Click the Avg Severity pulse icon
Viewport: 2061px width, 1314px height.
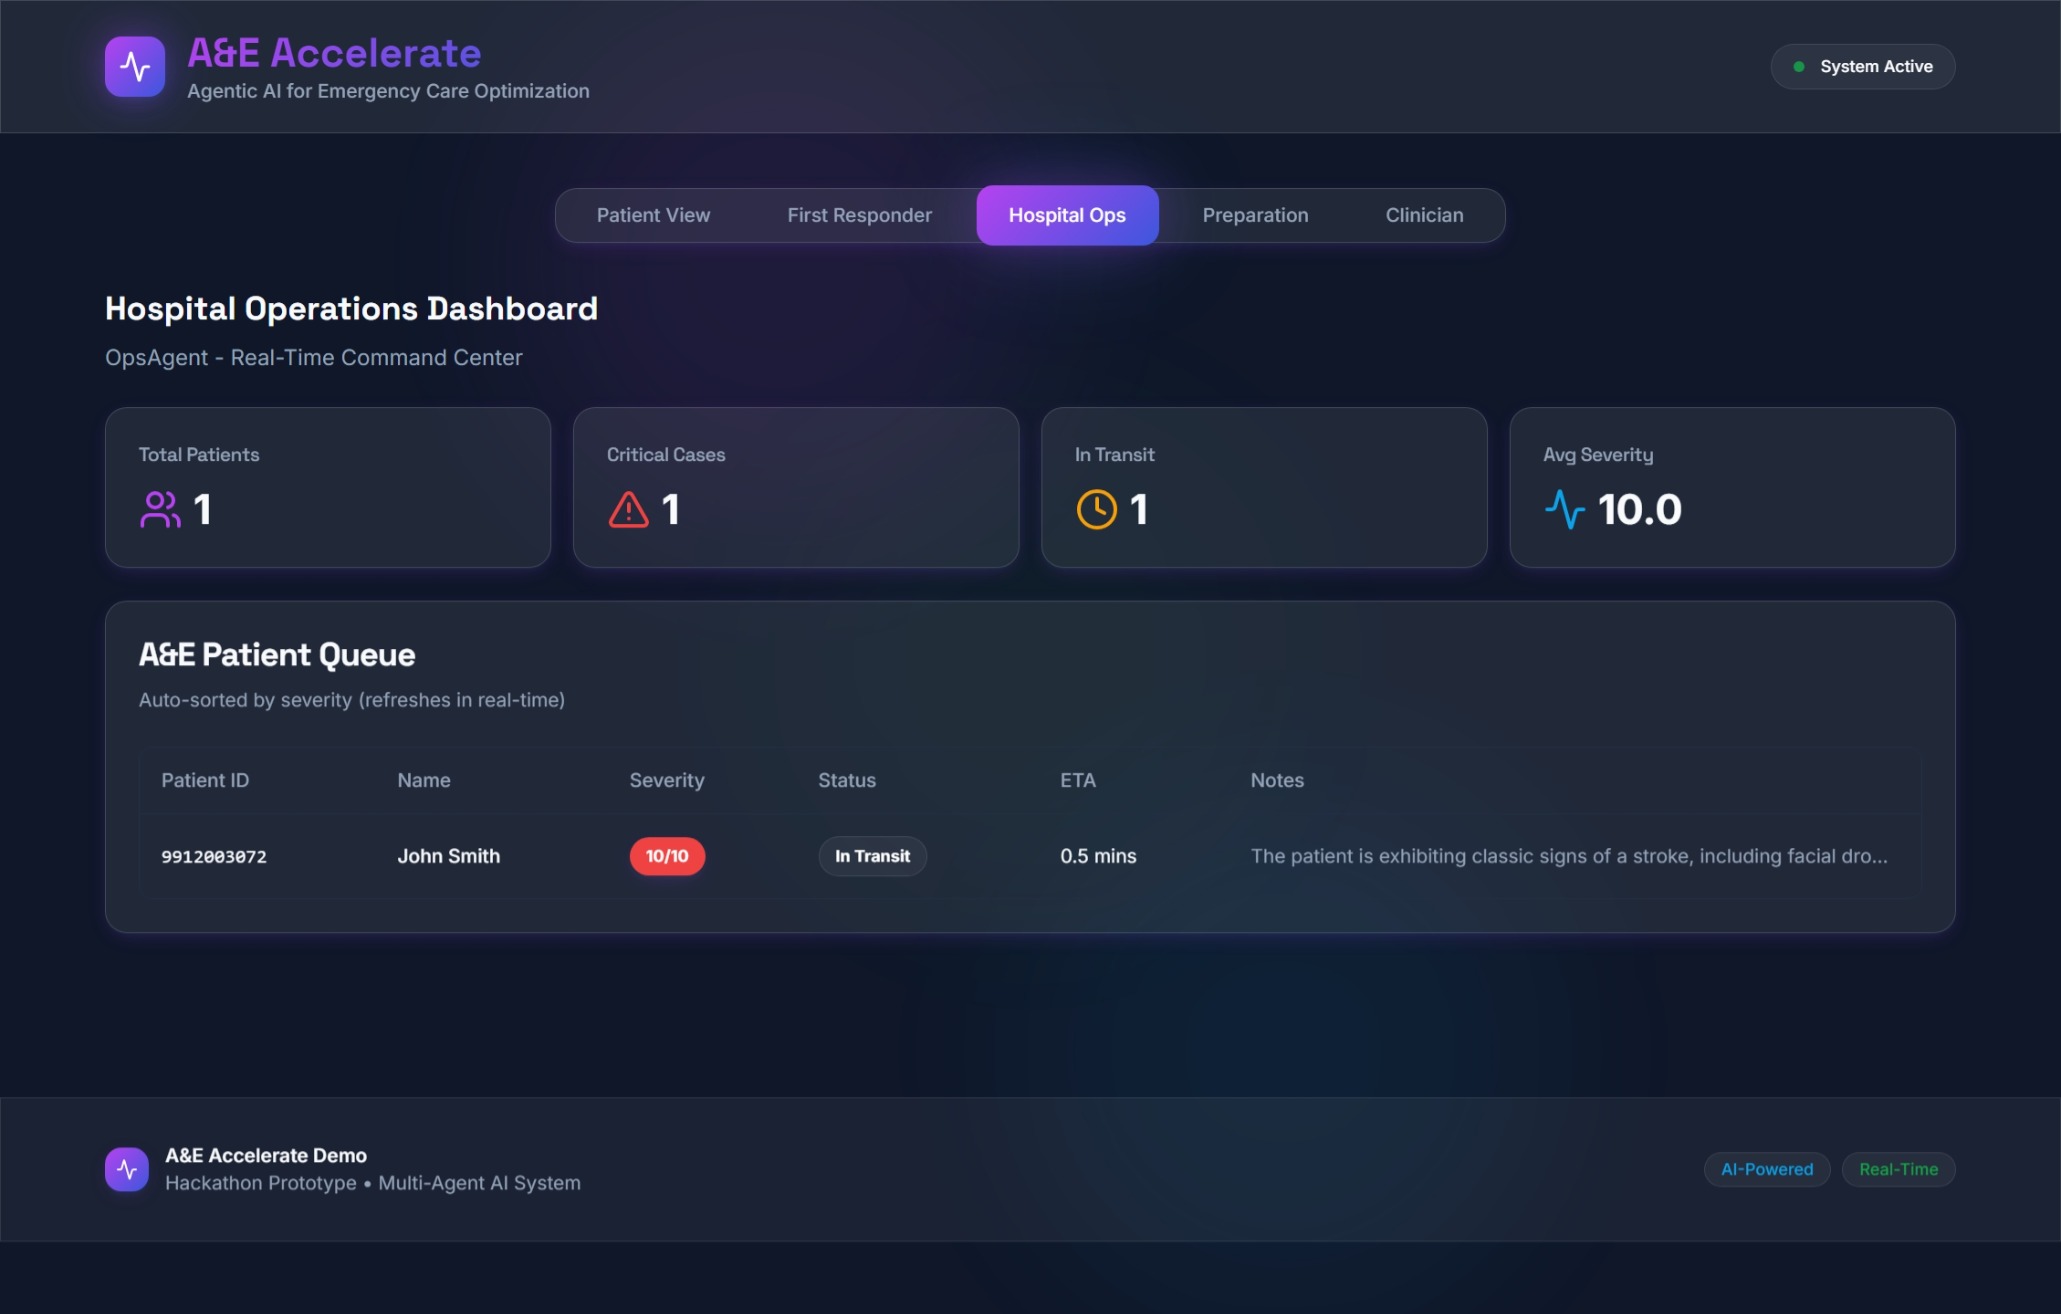tap(1564, 509)
